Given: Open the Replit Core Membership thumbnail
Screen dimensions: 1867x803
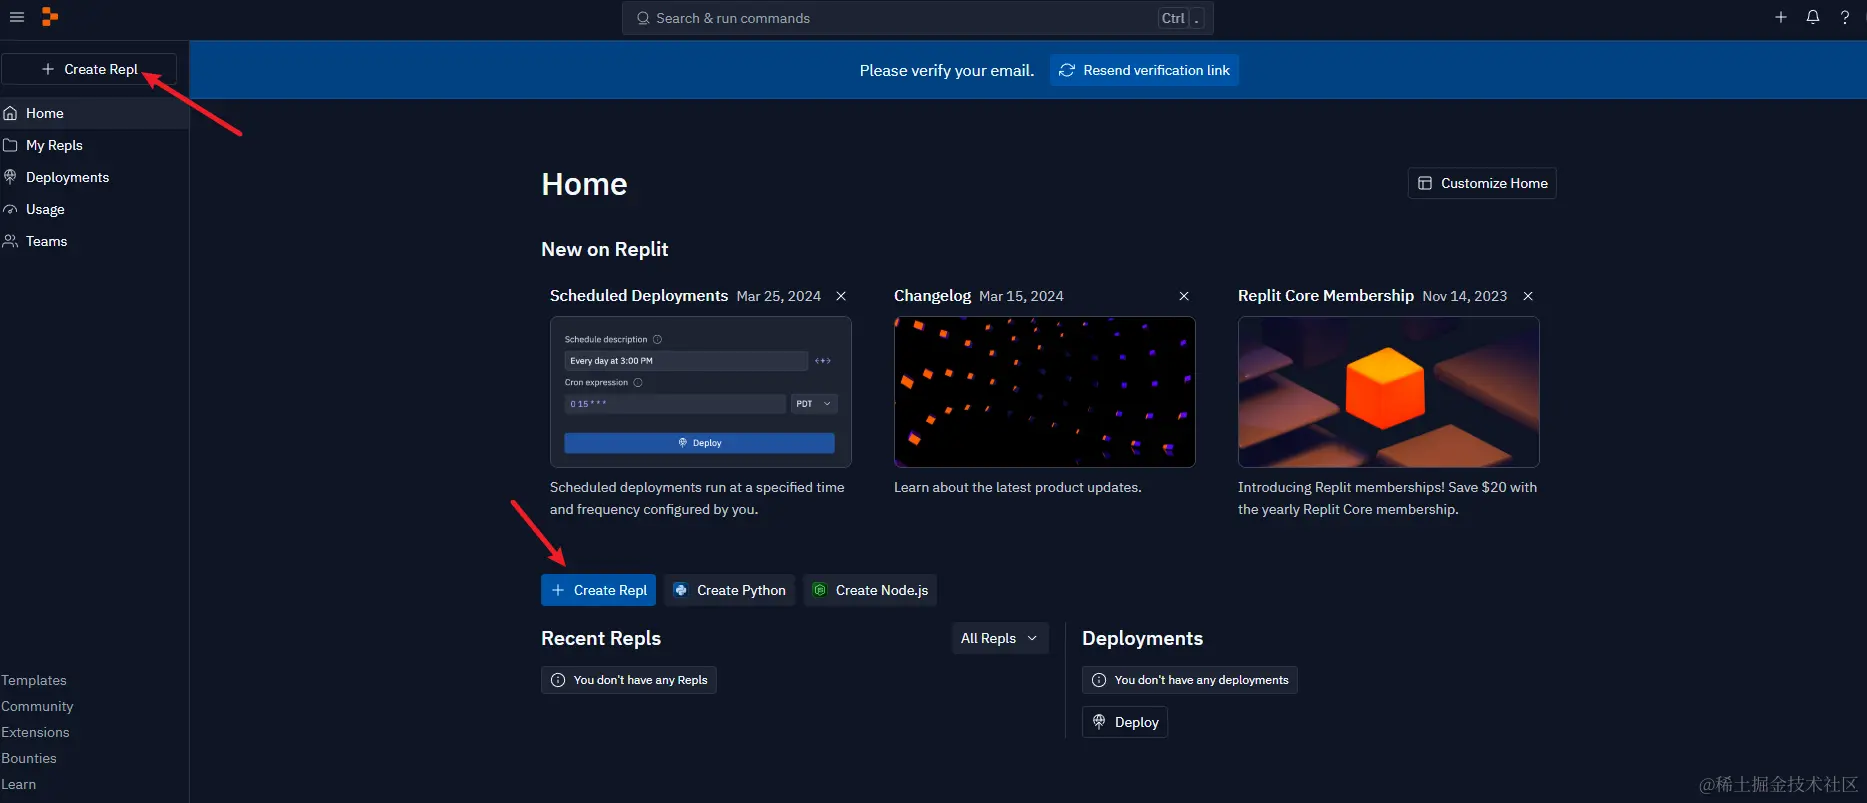Looking at the screenshot, I should [1389, 392].
